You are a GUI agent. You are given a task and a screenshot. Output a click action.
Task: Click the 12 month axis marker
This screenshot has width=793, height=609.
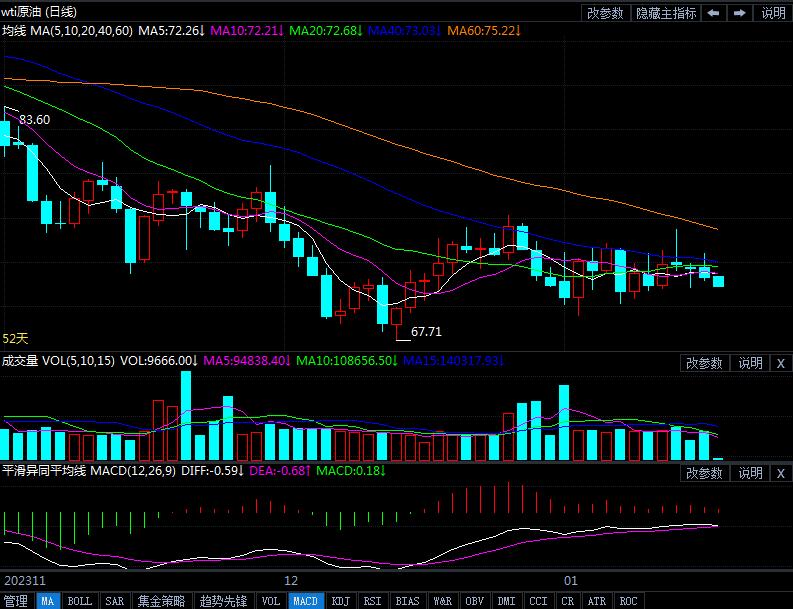coord(291,580)
